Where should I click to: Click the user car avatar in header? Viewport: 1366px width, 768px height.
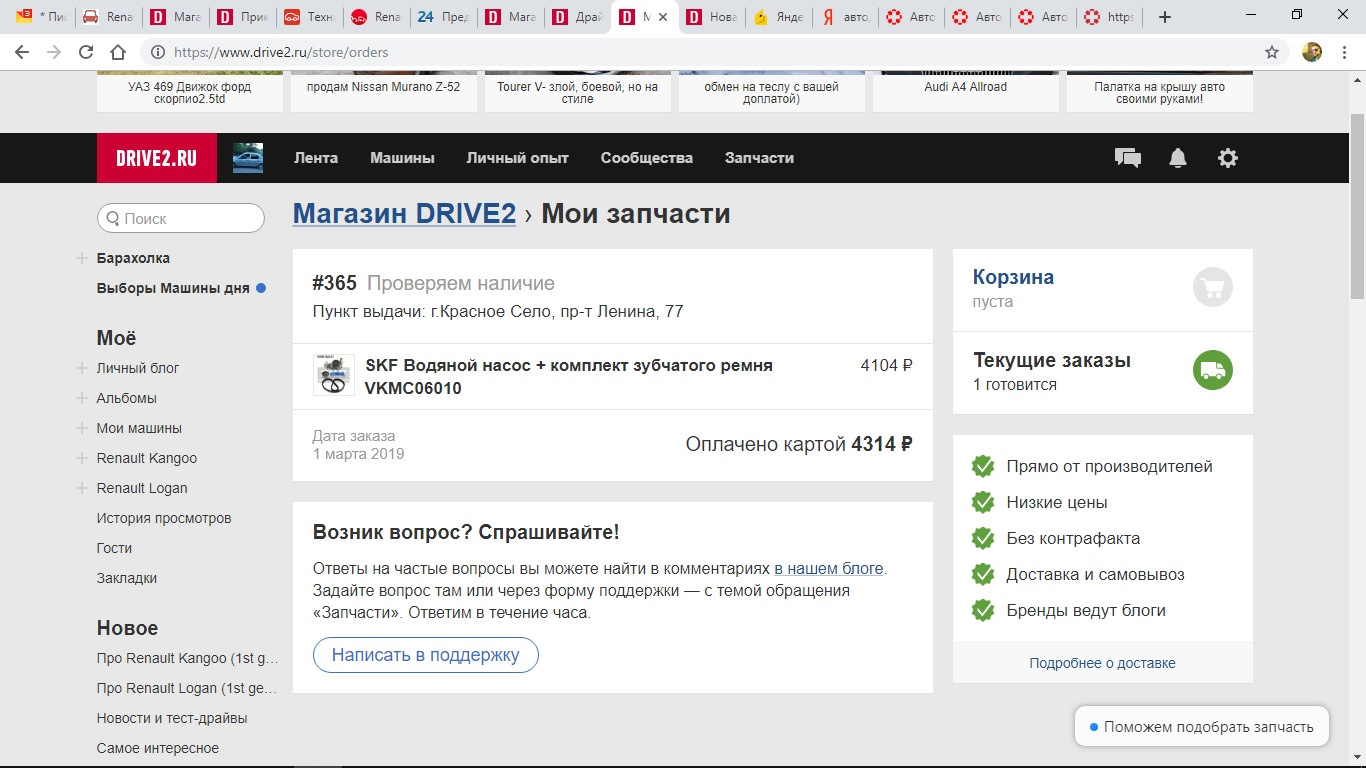pos(248,158)
